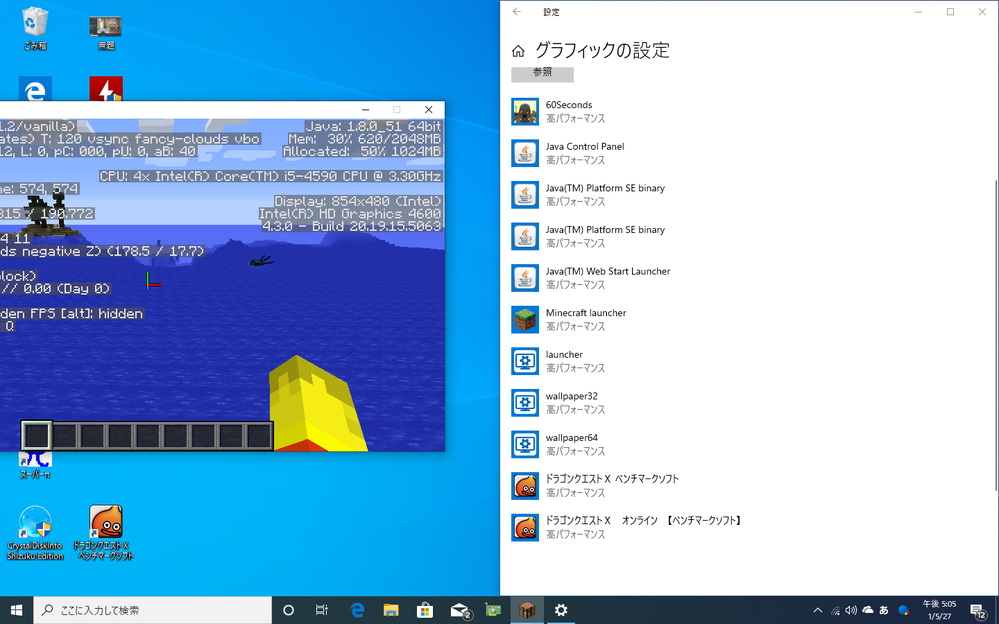Screen dimensions: 999x624
Task: Switch to Settings via taskbar gear
Action: click(561, 610)
